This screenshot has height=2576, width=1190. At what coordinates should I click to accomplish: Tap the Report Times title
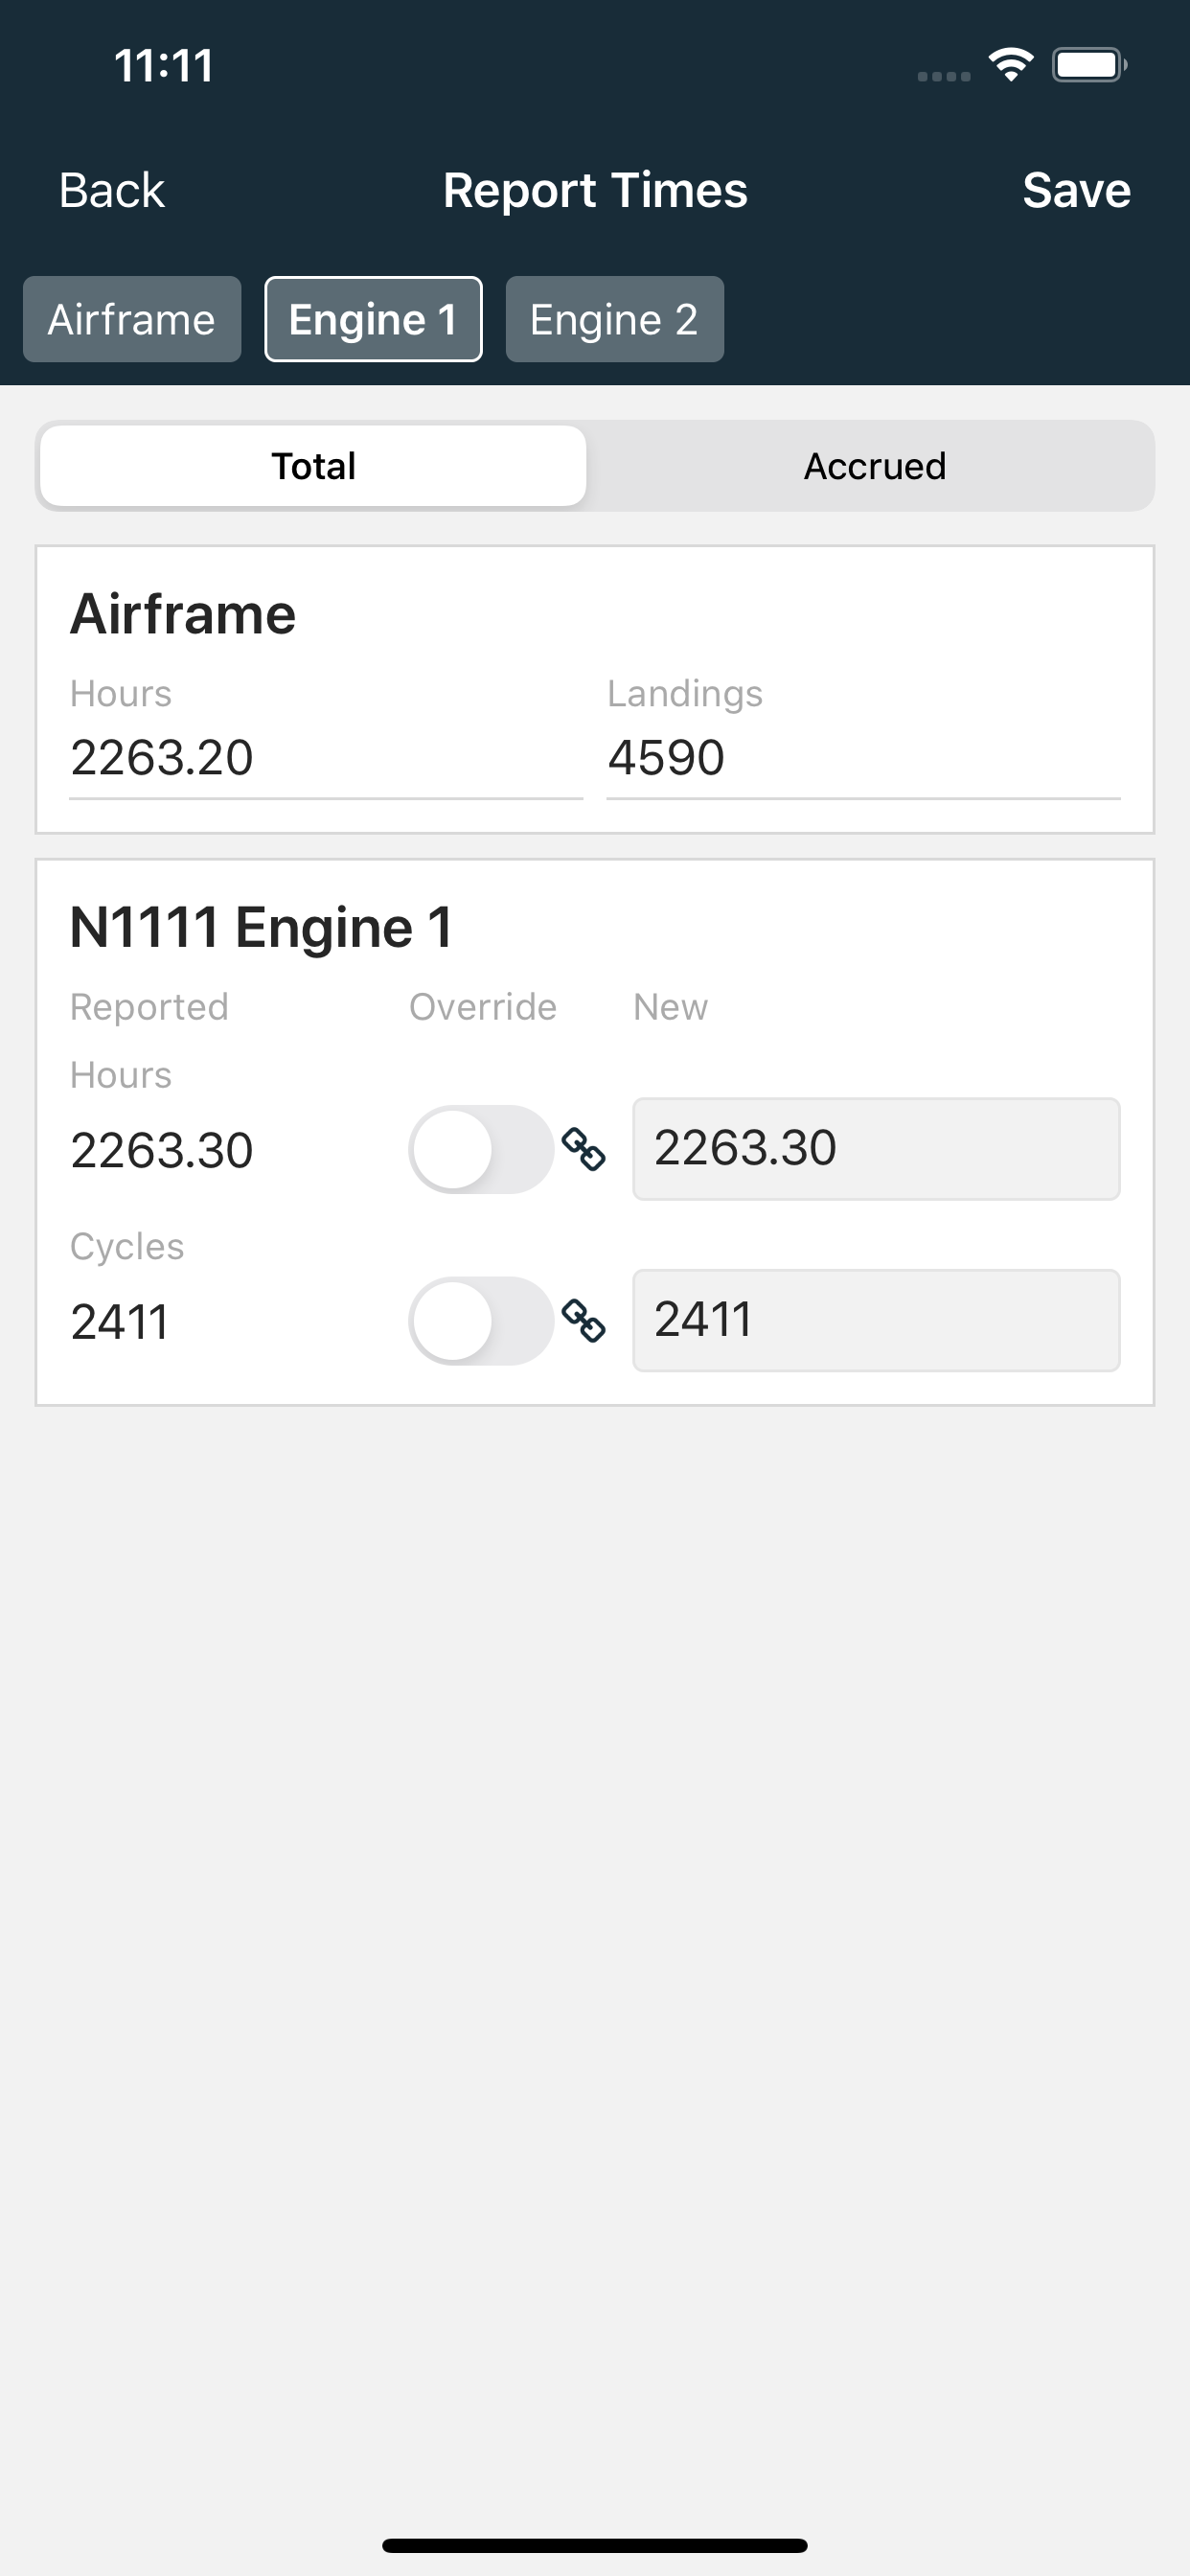[x=595, y=190]
